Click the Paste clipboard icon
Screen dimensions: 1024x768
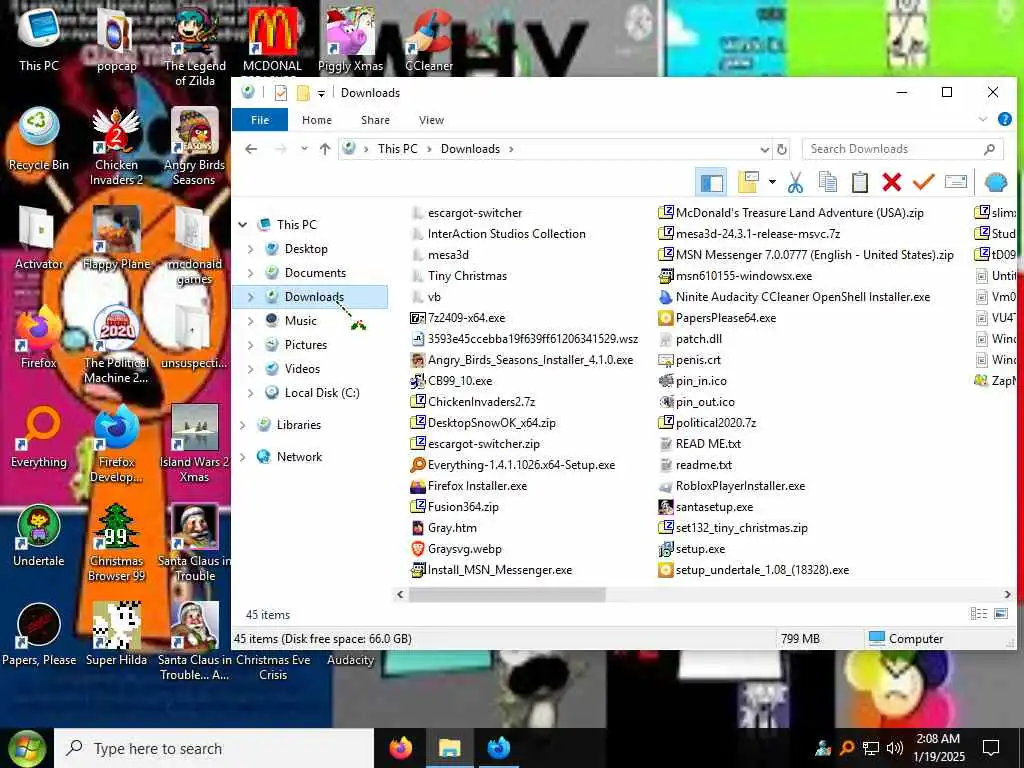[859, 182]
